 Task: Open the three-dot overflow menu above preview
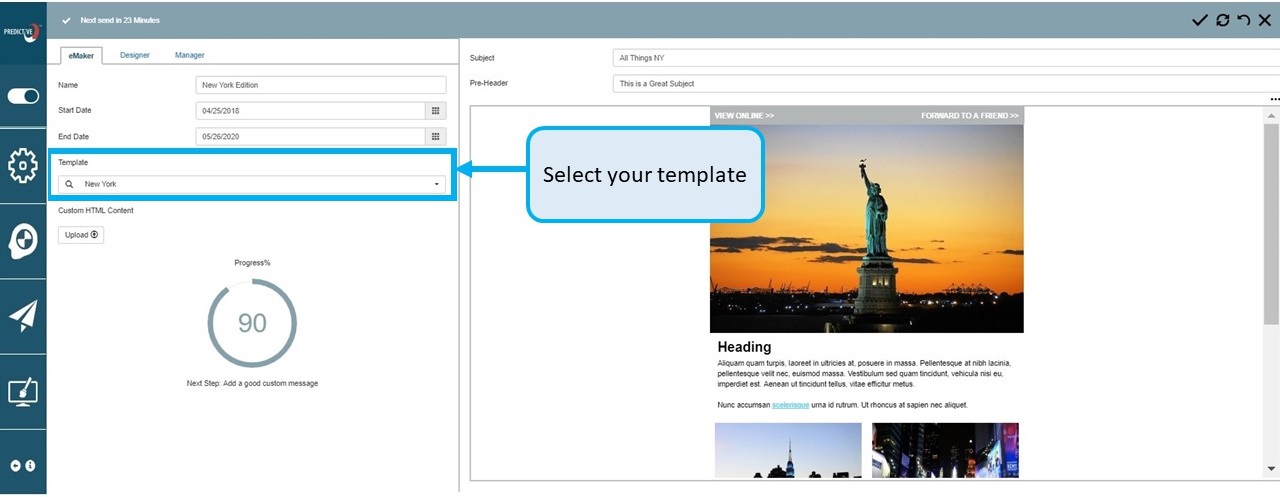click(x=1274, y=100)
